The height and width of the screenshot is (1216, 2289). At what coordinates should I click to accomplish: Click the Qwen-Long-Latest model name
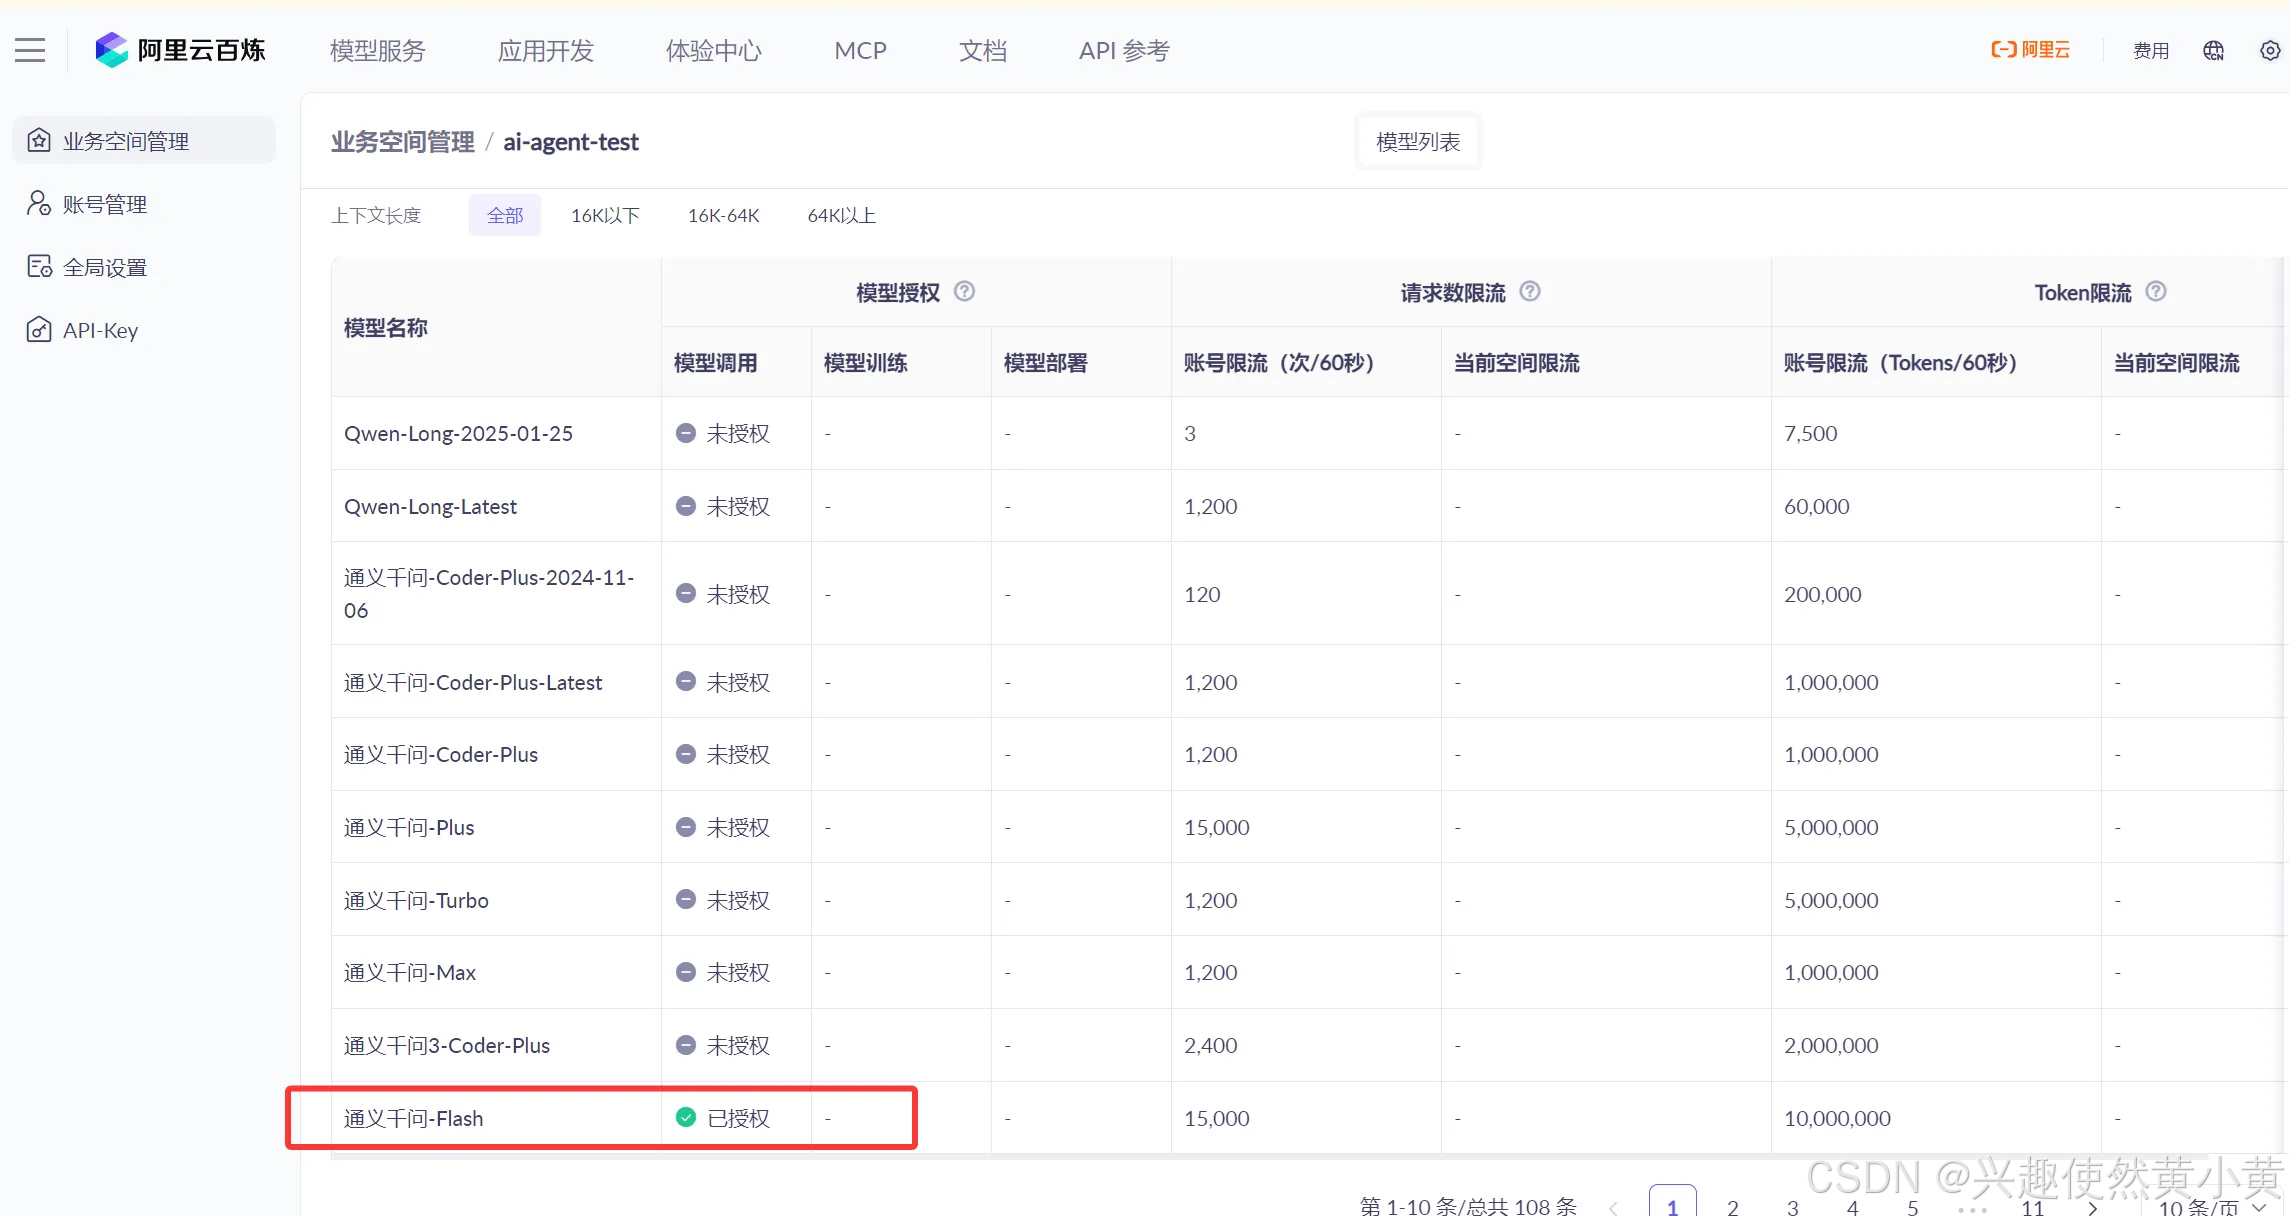430,506
